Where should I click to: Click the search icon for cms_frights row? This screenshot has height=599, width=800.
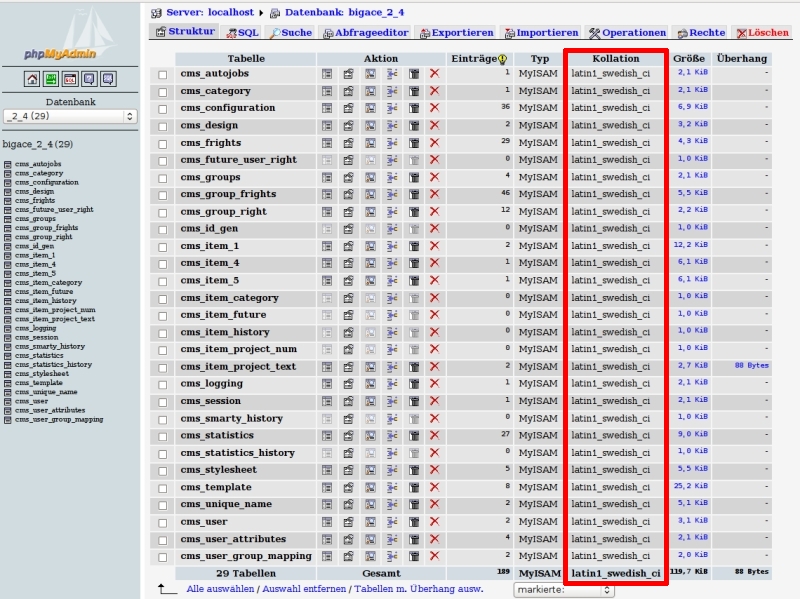(x=370, y=143)
